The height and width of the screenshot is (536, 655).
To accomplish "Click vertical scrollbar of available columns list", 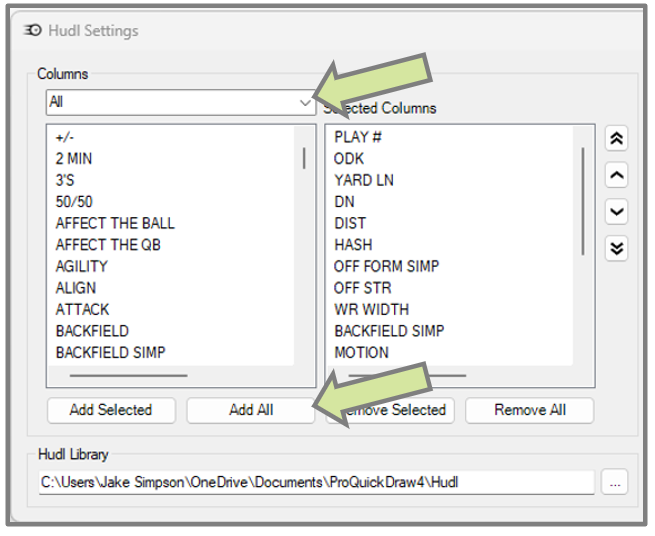I will point(304,160).
